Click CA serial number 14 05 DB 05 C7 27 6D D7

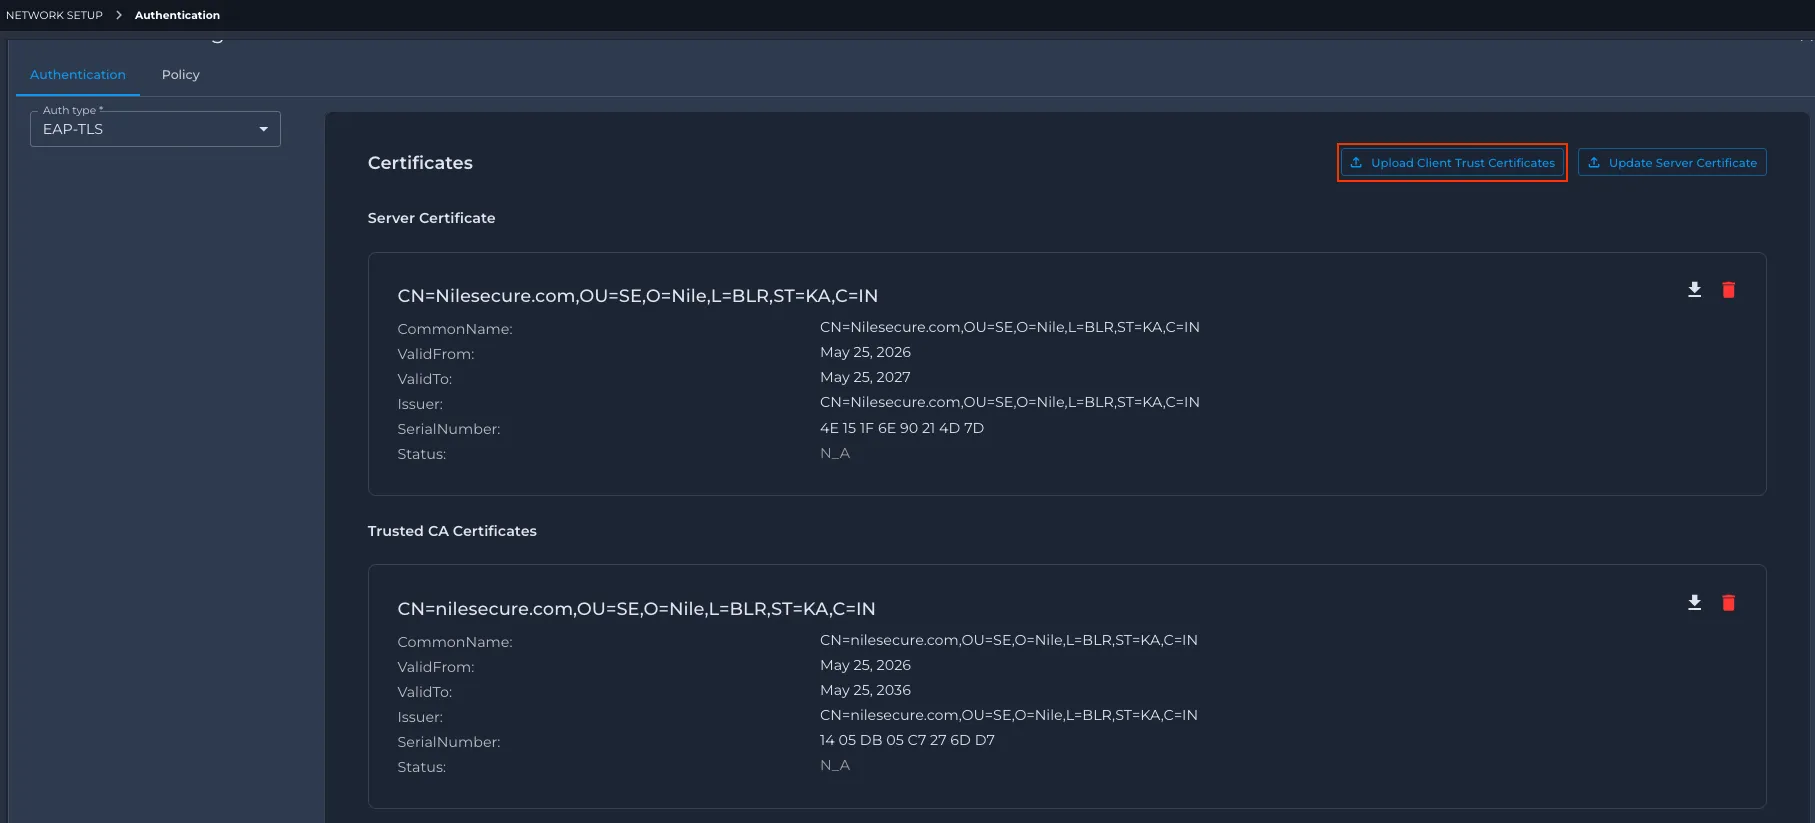pos(907,740)
